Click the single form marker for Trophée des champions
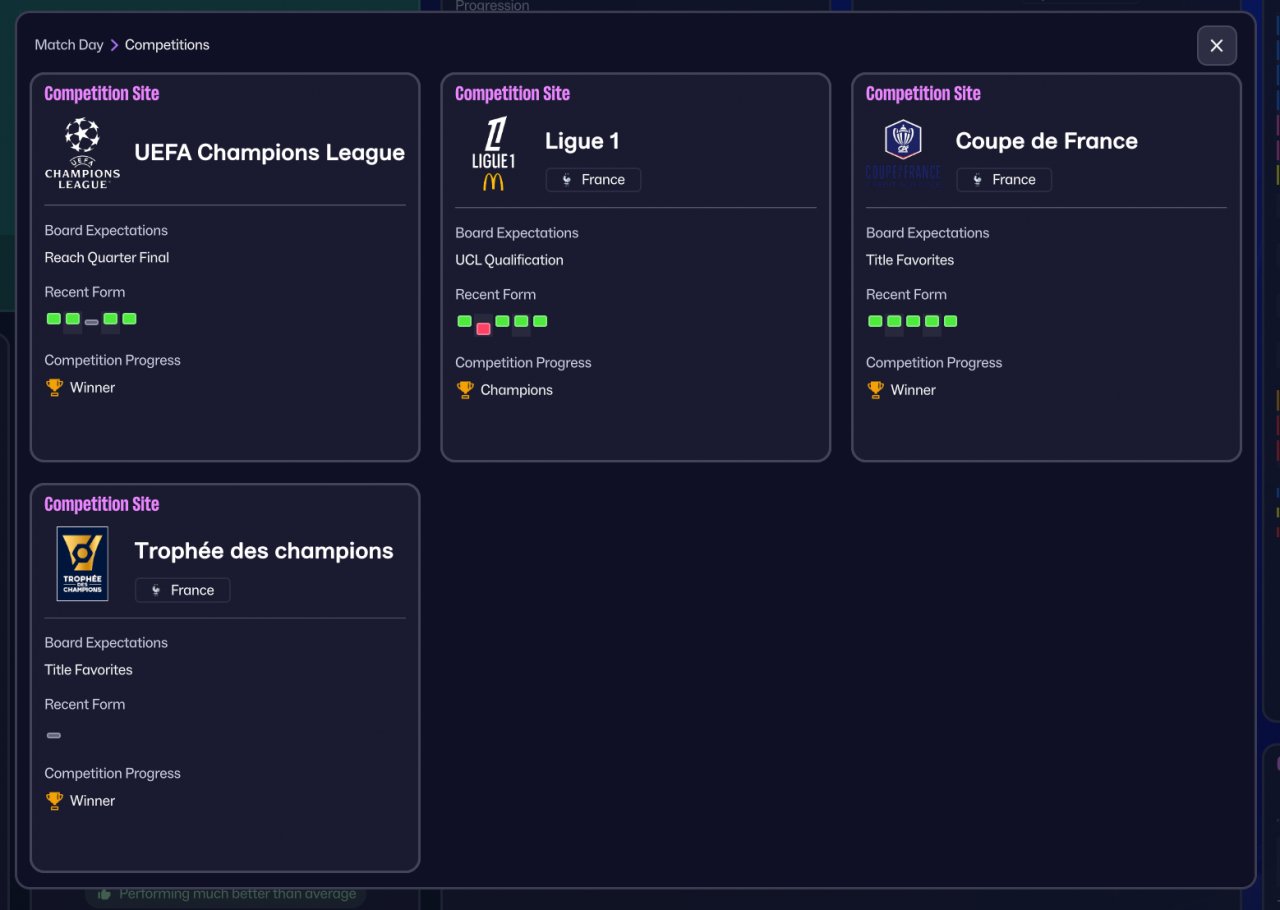The height and width of the screenshot is (910, 1280). tap(54, 735)
